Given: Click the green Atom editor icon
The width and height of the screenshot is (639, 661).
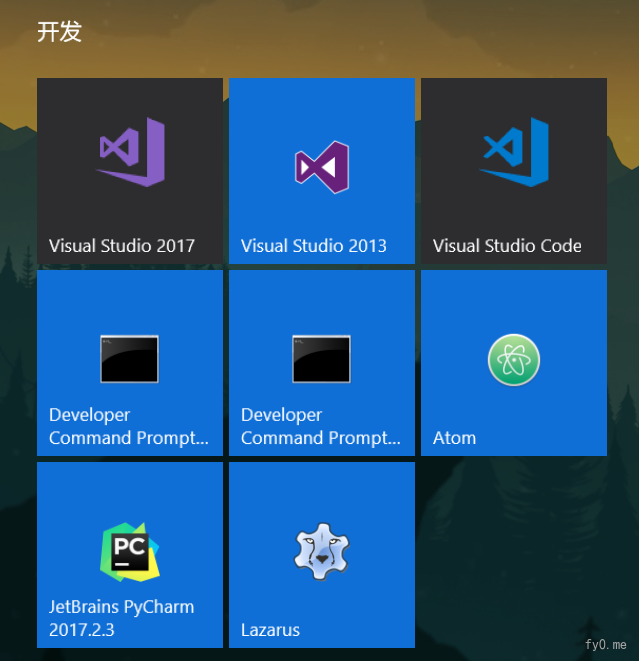Looking at the screenshot, I should (514, 360).
